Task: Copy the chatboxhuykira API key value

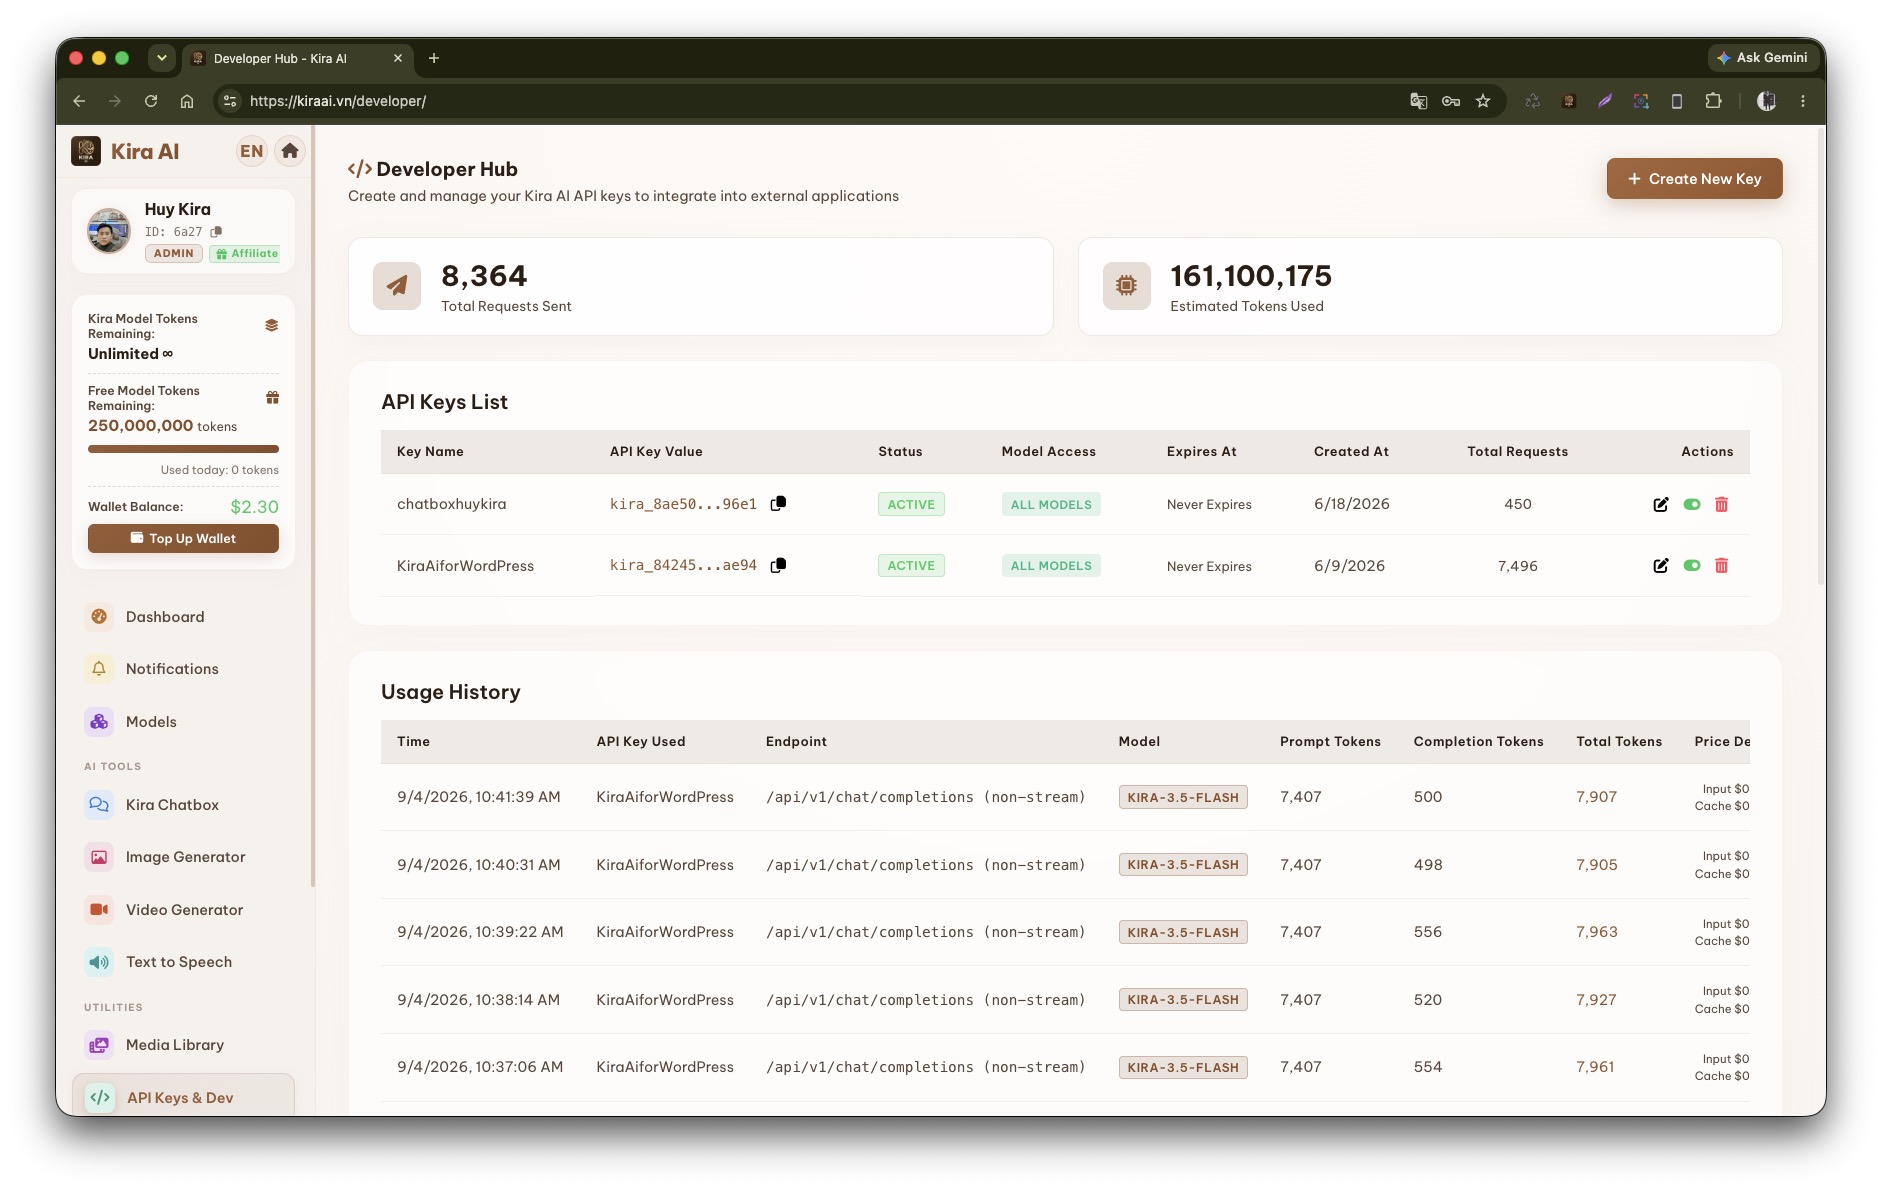Action: [x=778, y=504]
